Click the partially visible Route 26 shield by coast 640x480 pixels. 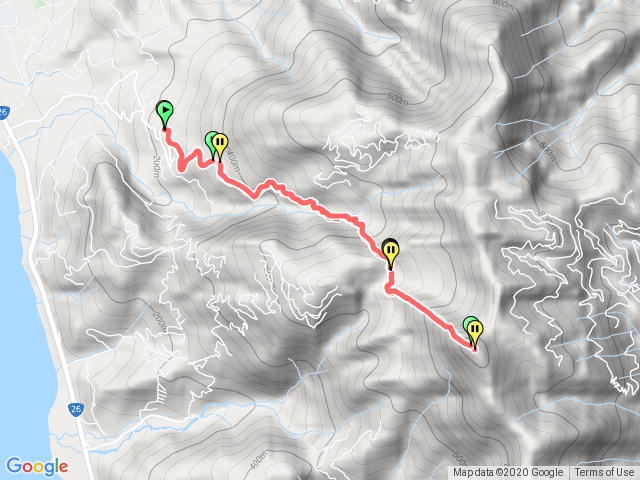tap(4, 113)
